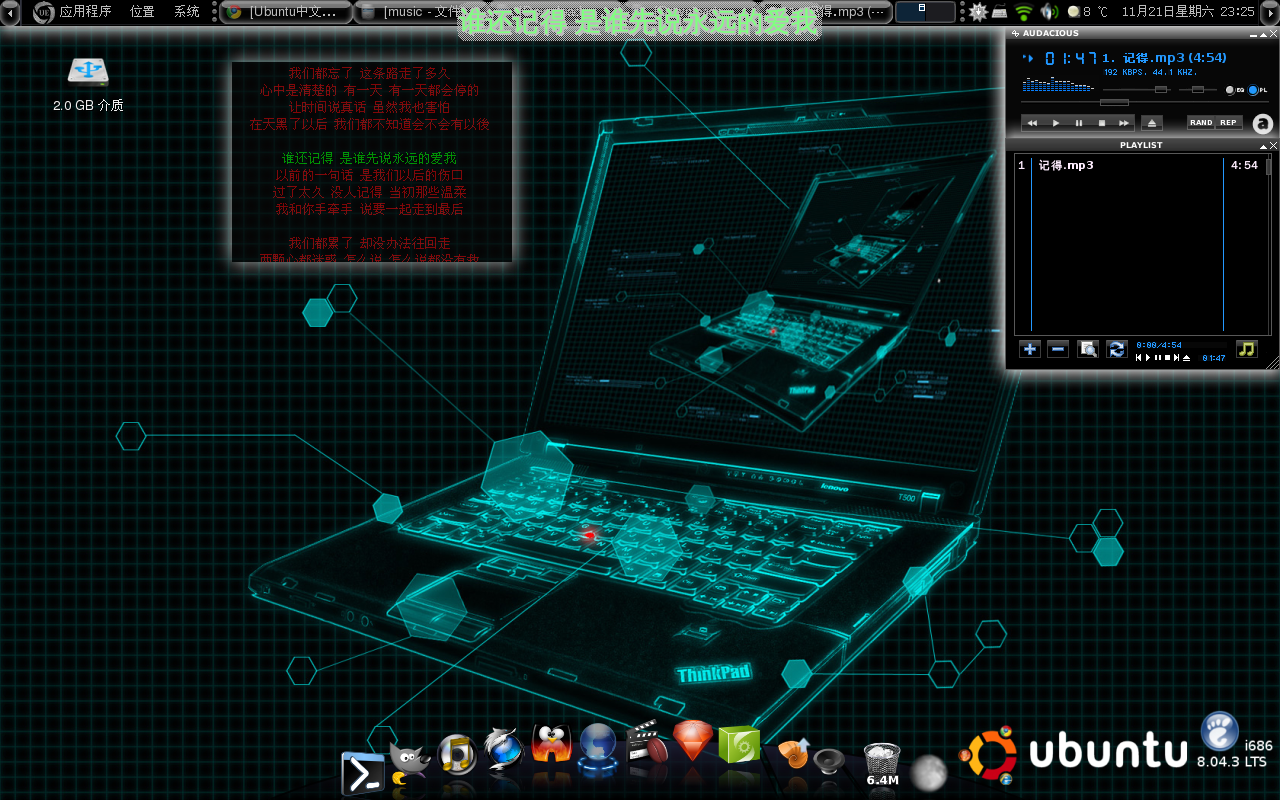Launch the blue globe dock icon

tap(598, 748)
